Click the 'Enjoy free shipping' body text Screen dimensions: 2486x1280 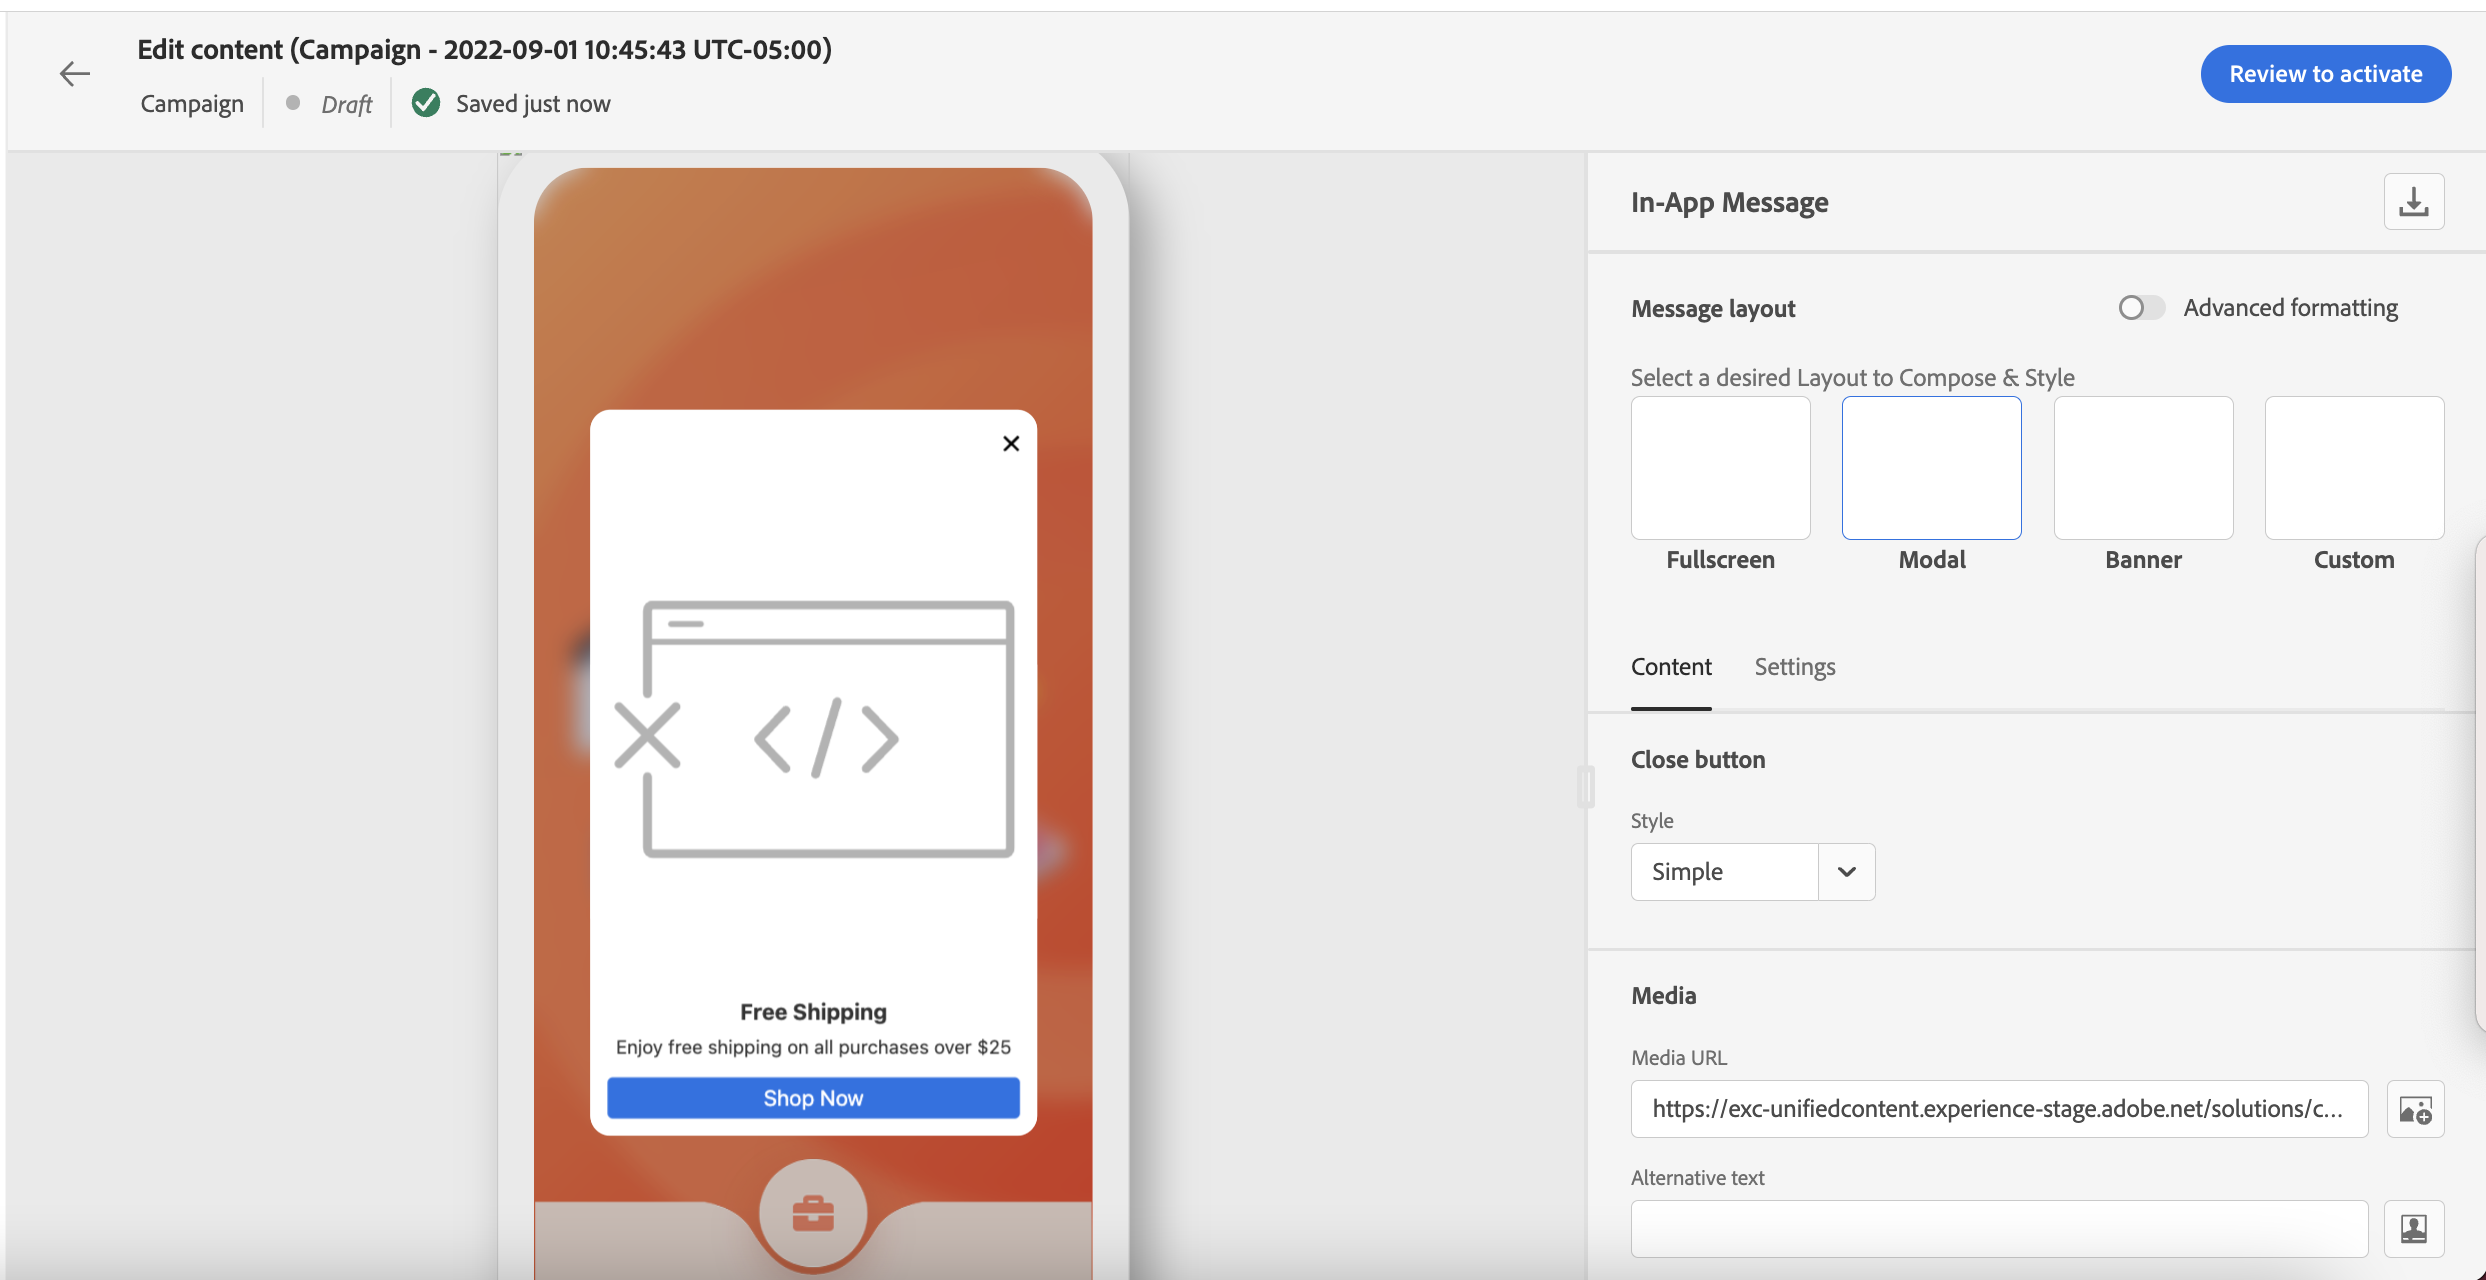pos(813,1047)
